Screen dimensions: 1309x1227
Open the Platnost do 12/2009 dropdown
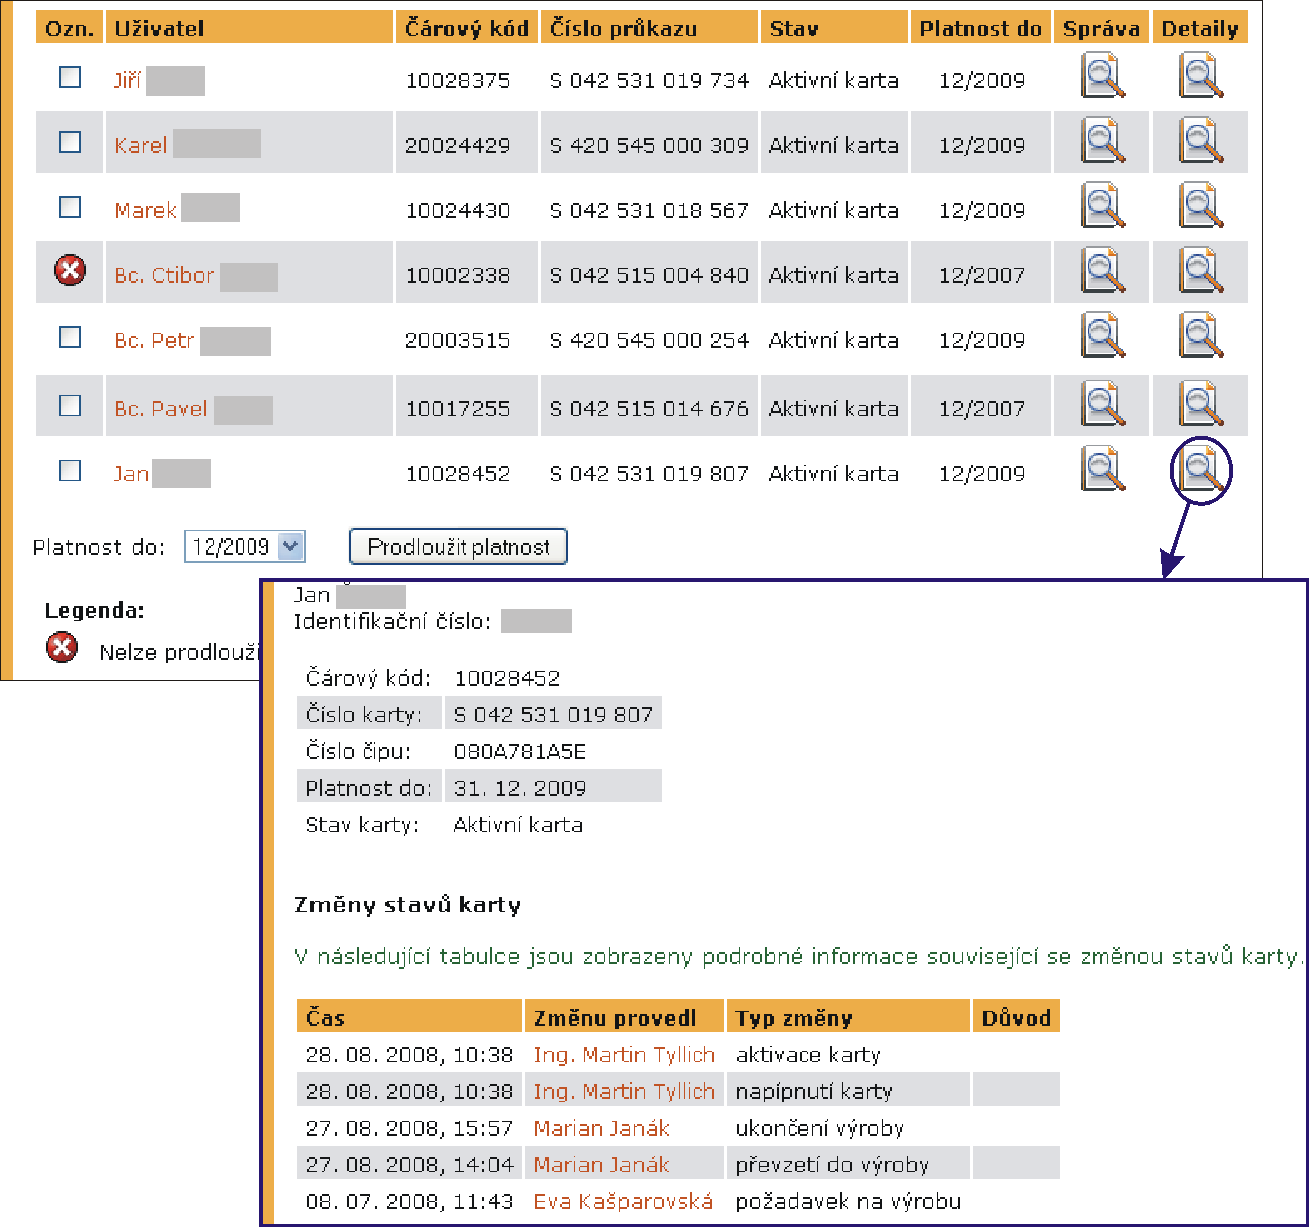point(245,547)
